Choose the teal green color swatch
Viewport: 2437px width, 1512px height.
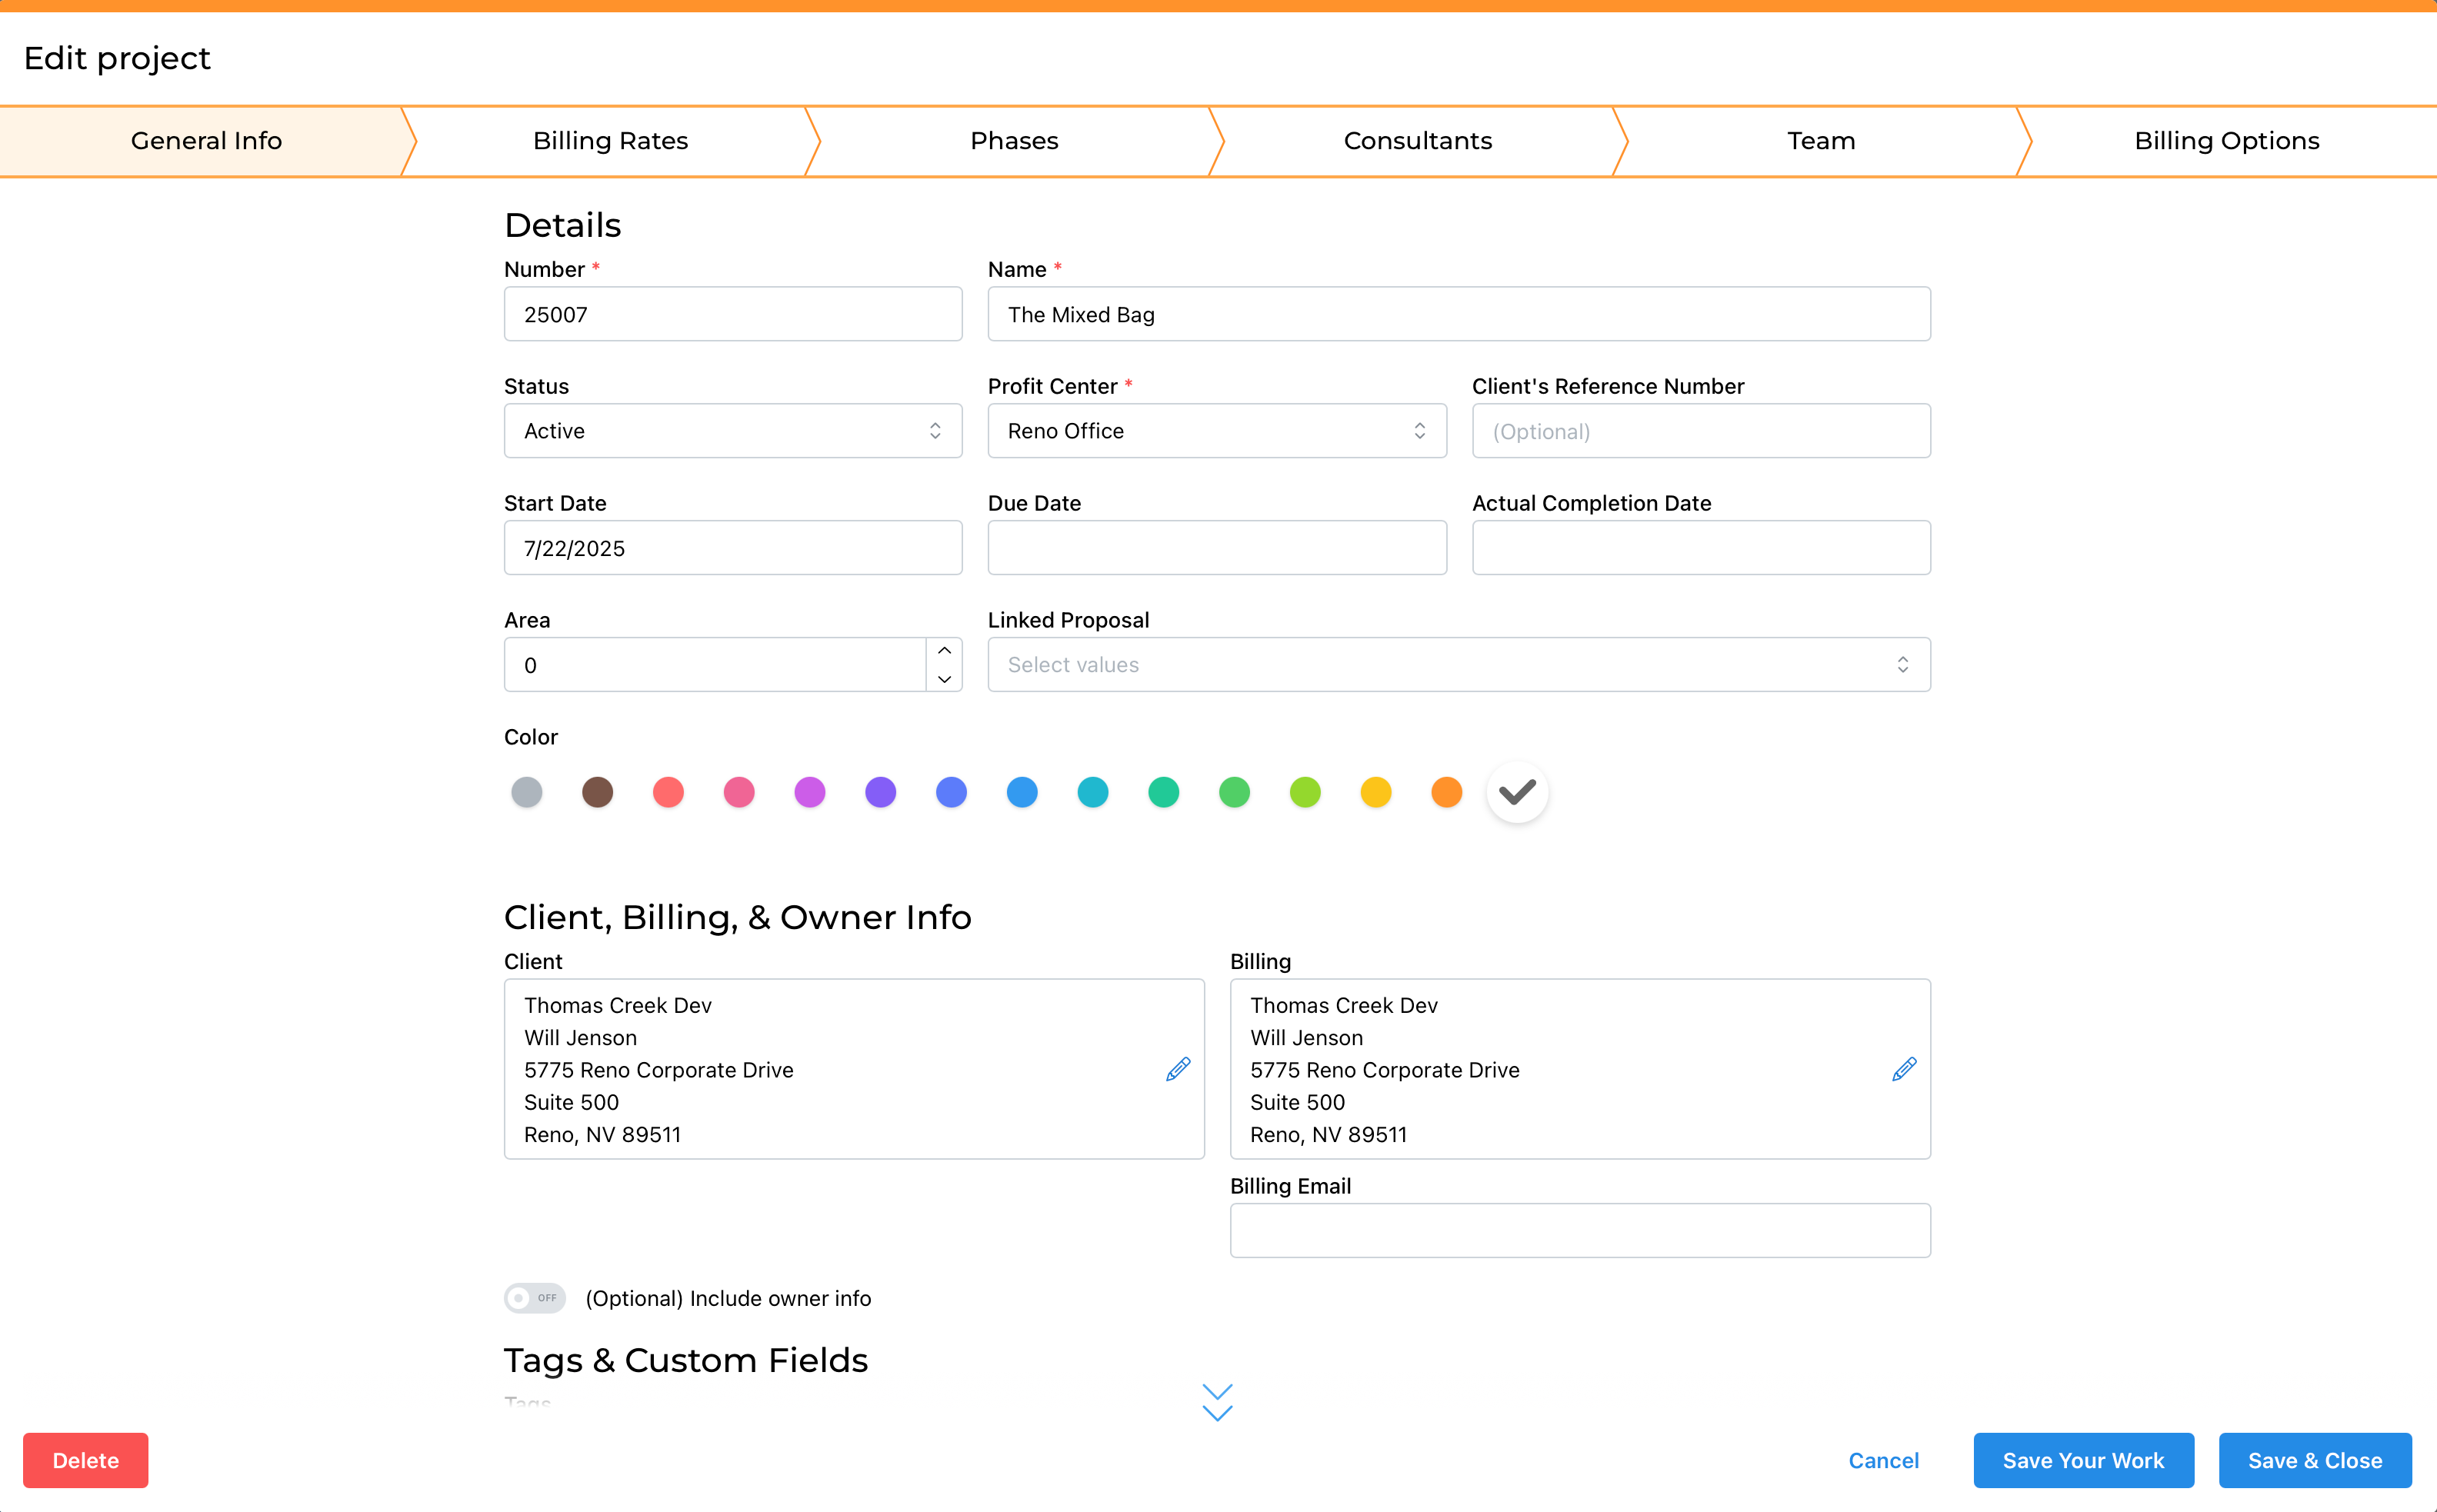coord(1163,792)
